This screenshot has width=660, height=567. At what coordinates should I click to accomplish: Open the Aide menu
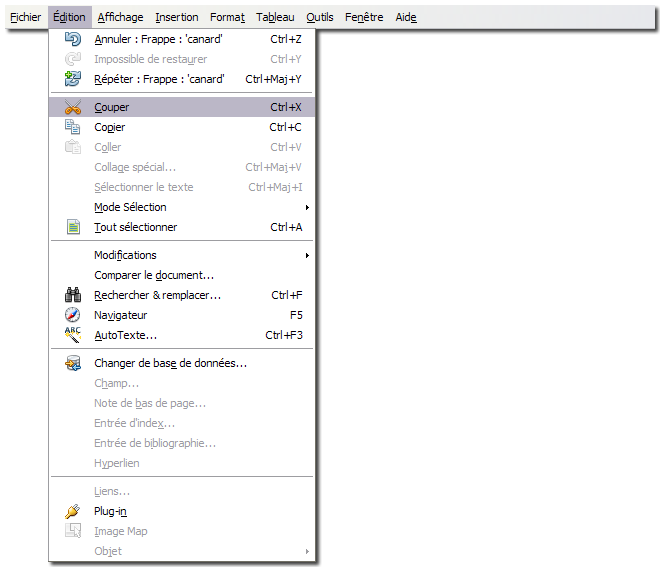pos(406,17)
